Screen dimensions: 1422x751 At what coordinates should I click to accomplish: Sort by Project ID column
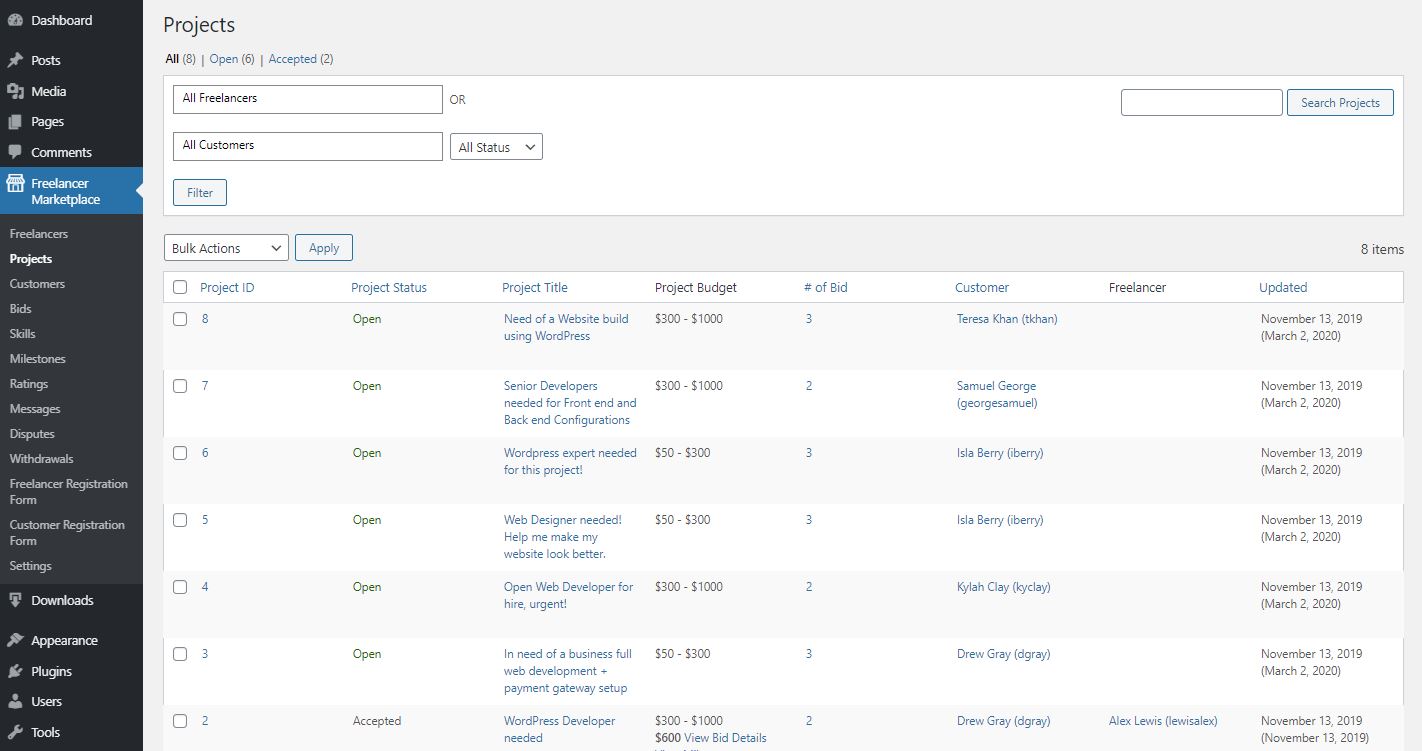pos(227,287)
